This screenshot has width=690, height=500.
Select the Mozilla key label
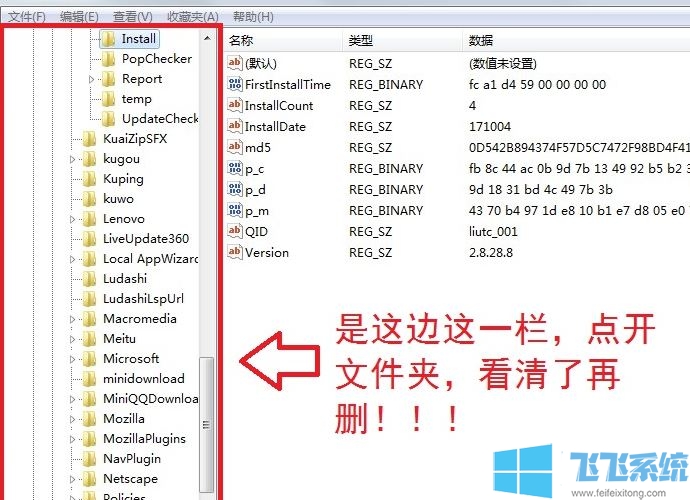(124, 419)
